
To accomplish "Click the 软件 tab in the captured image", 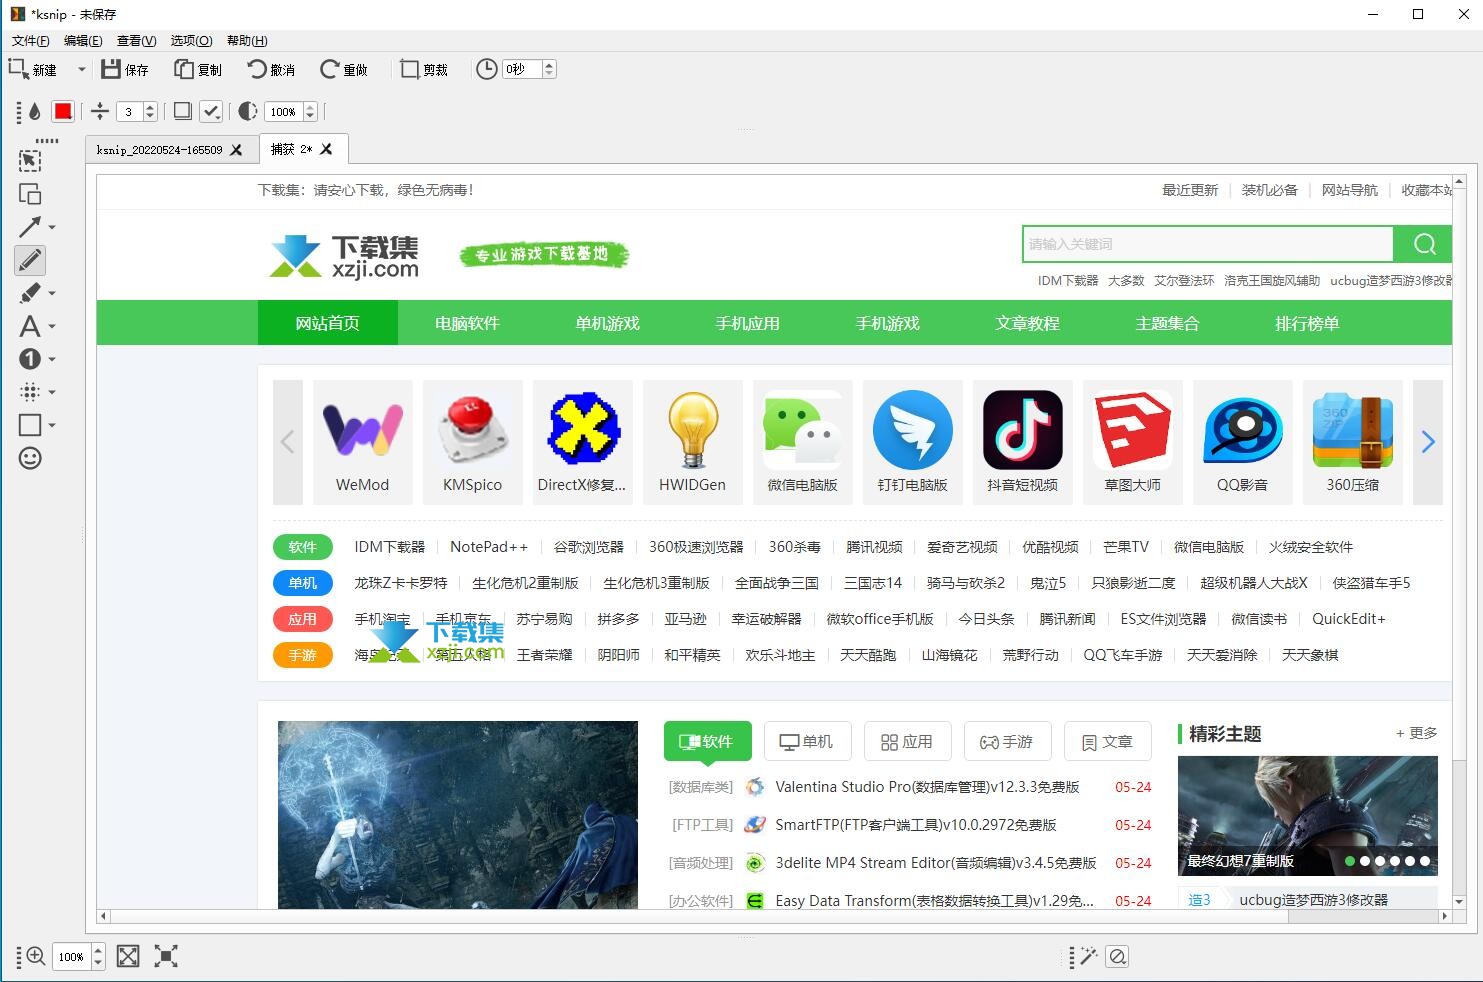I will tap(706, 741).
